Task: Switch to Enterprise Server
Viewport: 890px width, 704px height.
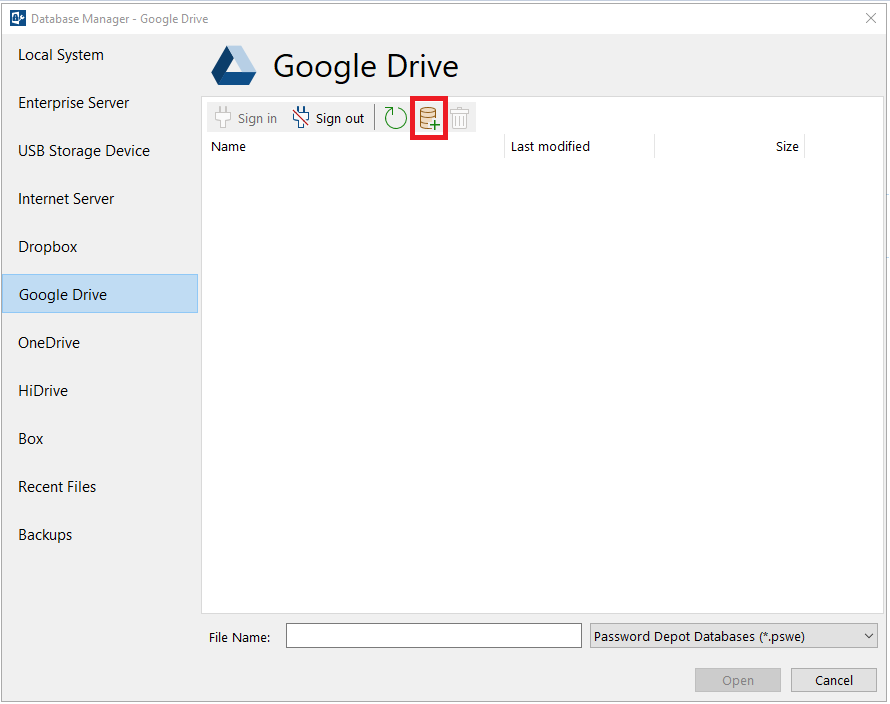Action: click(74, 103)
